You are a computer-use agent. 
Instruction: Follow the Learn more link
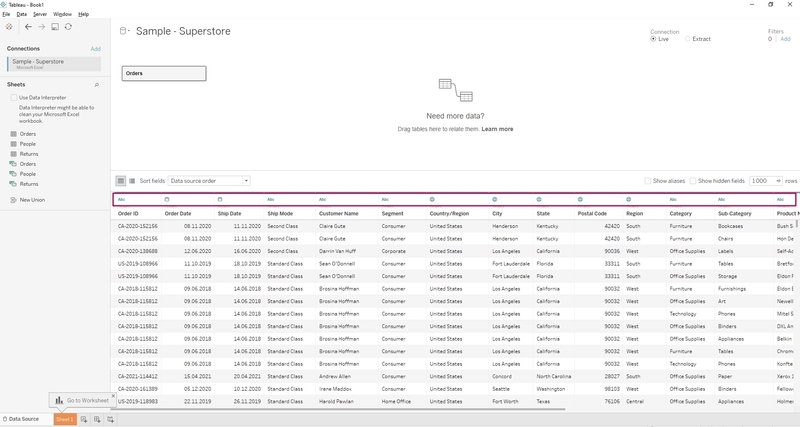tap(497, 129)
